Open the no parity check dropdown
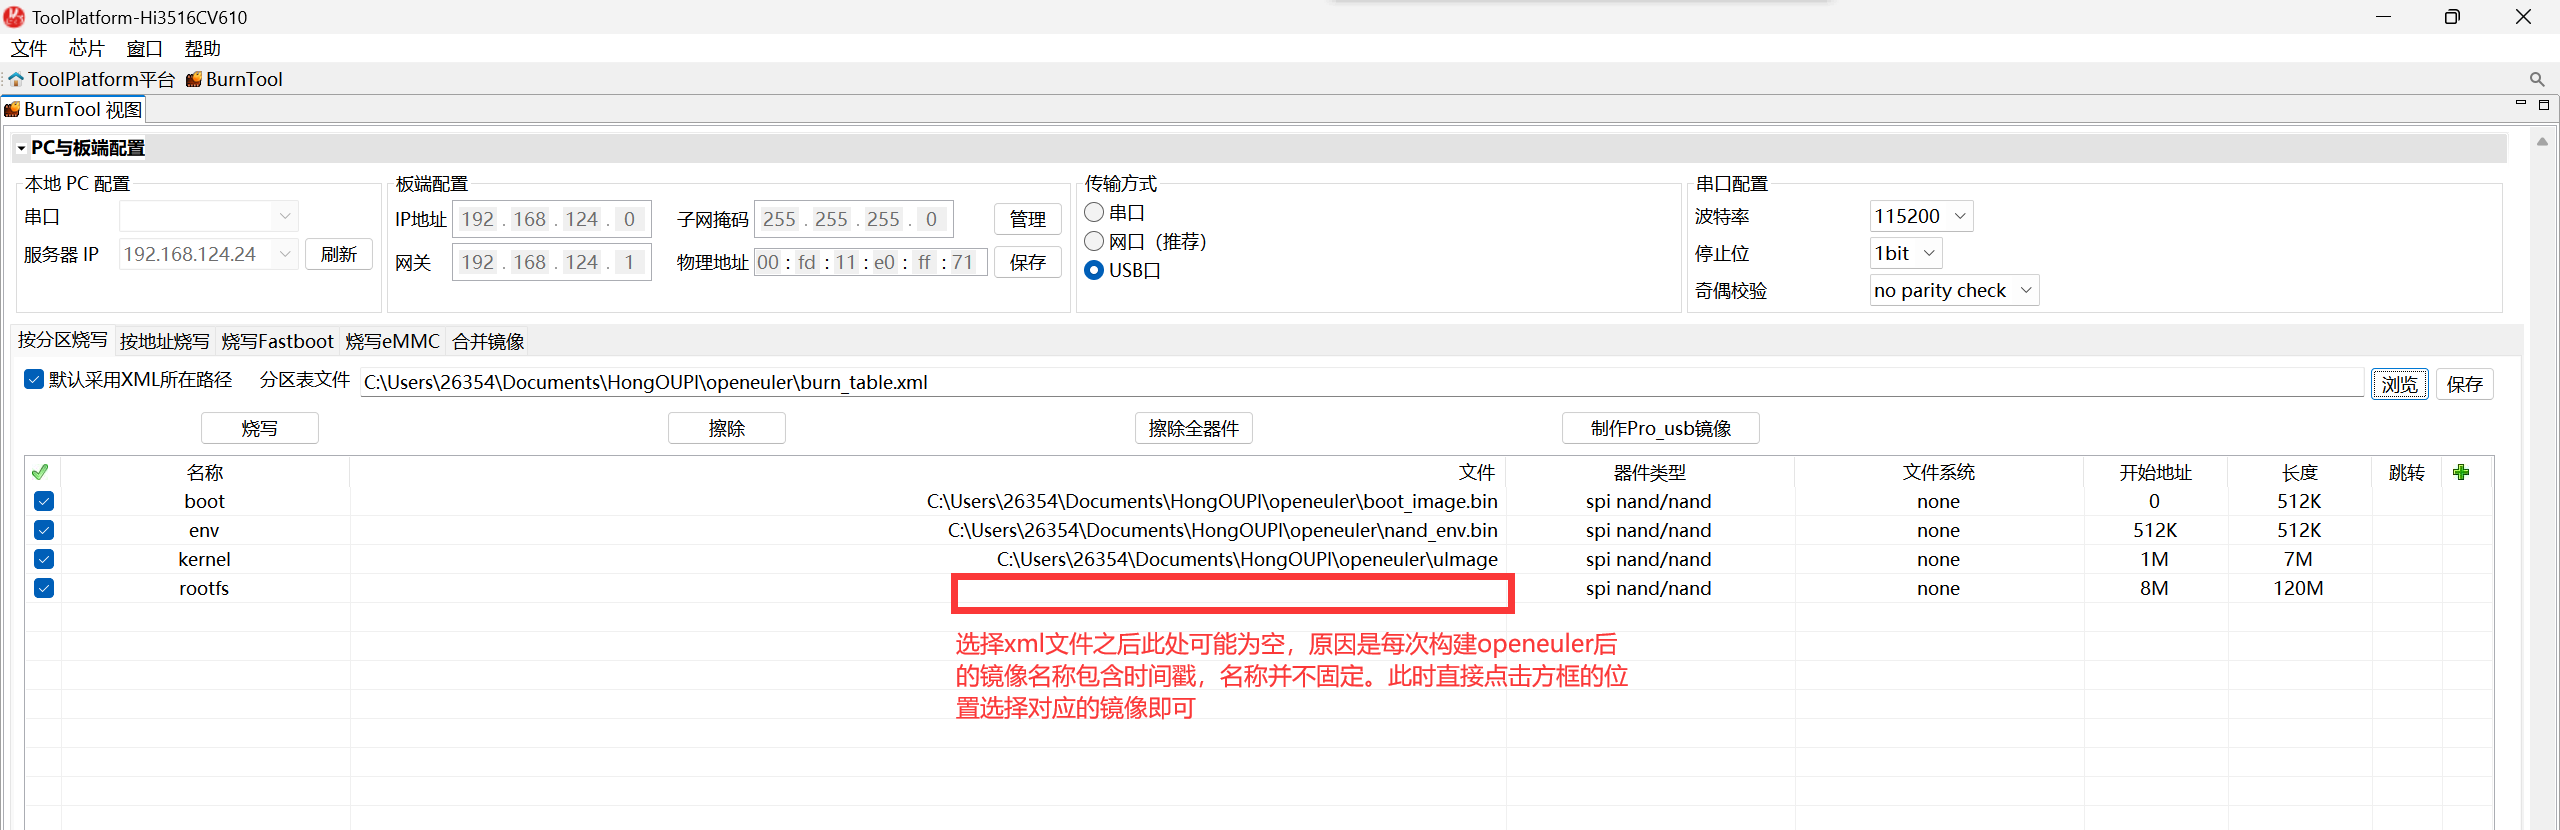 coord(1953,290)
